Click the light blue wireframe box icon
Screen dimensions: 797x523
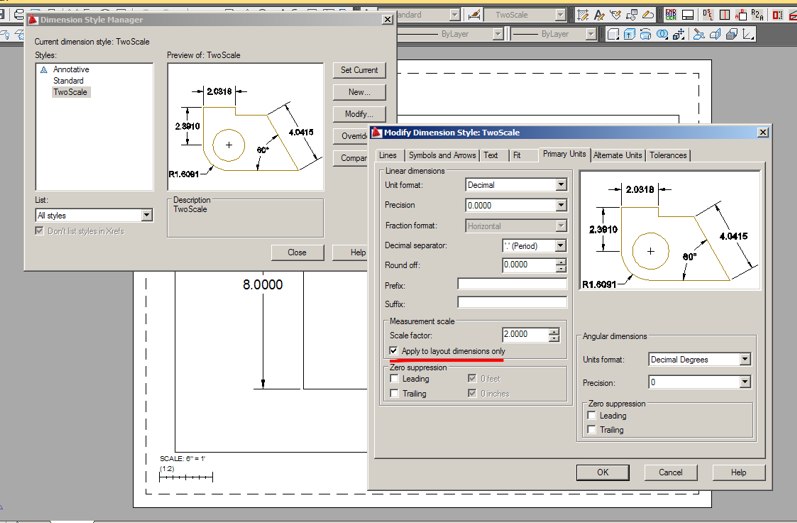[715, 35]
